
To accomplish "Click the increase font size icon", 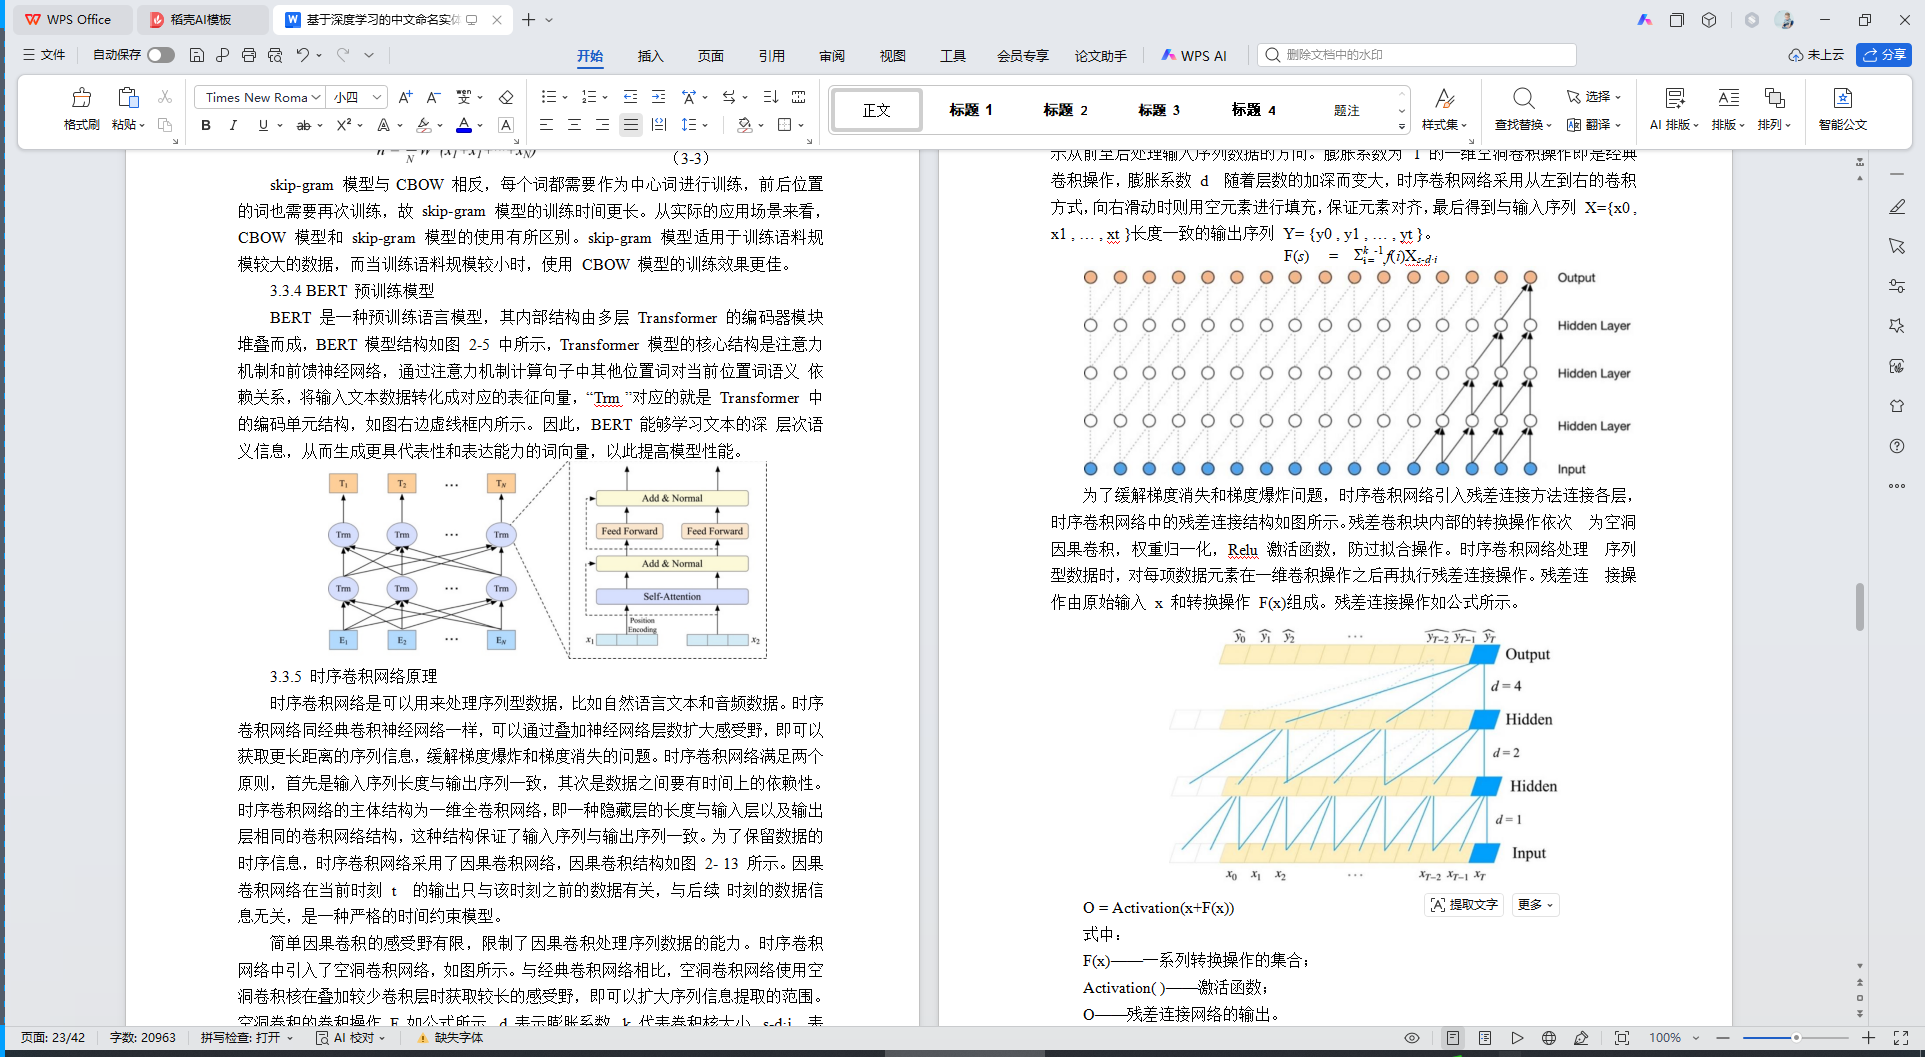I will (x=405, y=97).
